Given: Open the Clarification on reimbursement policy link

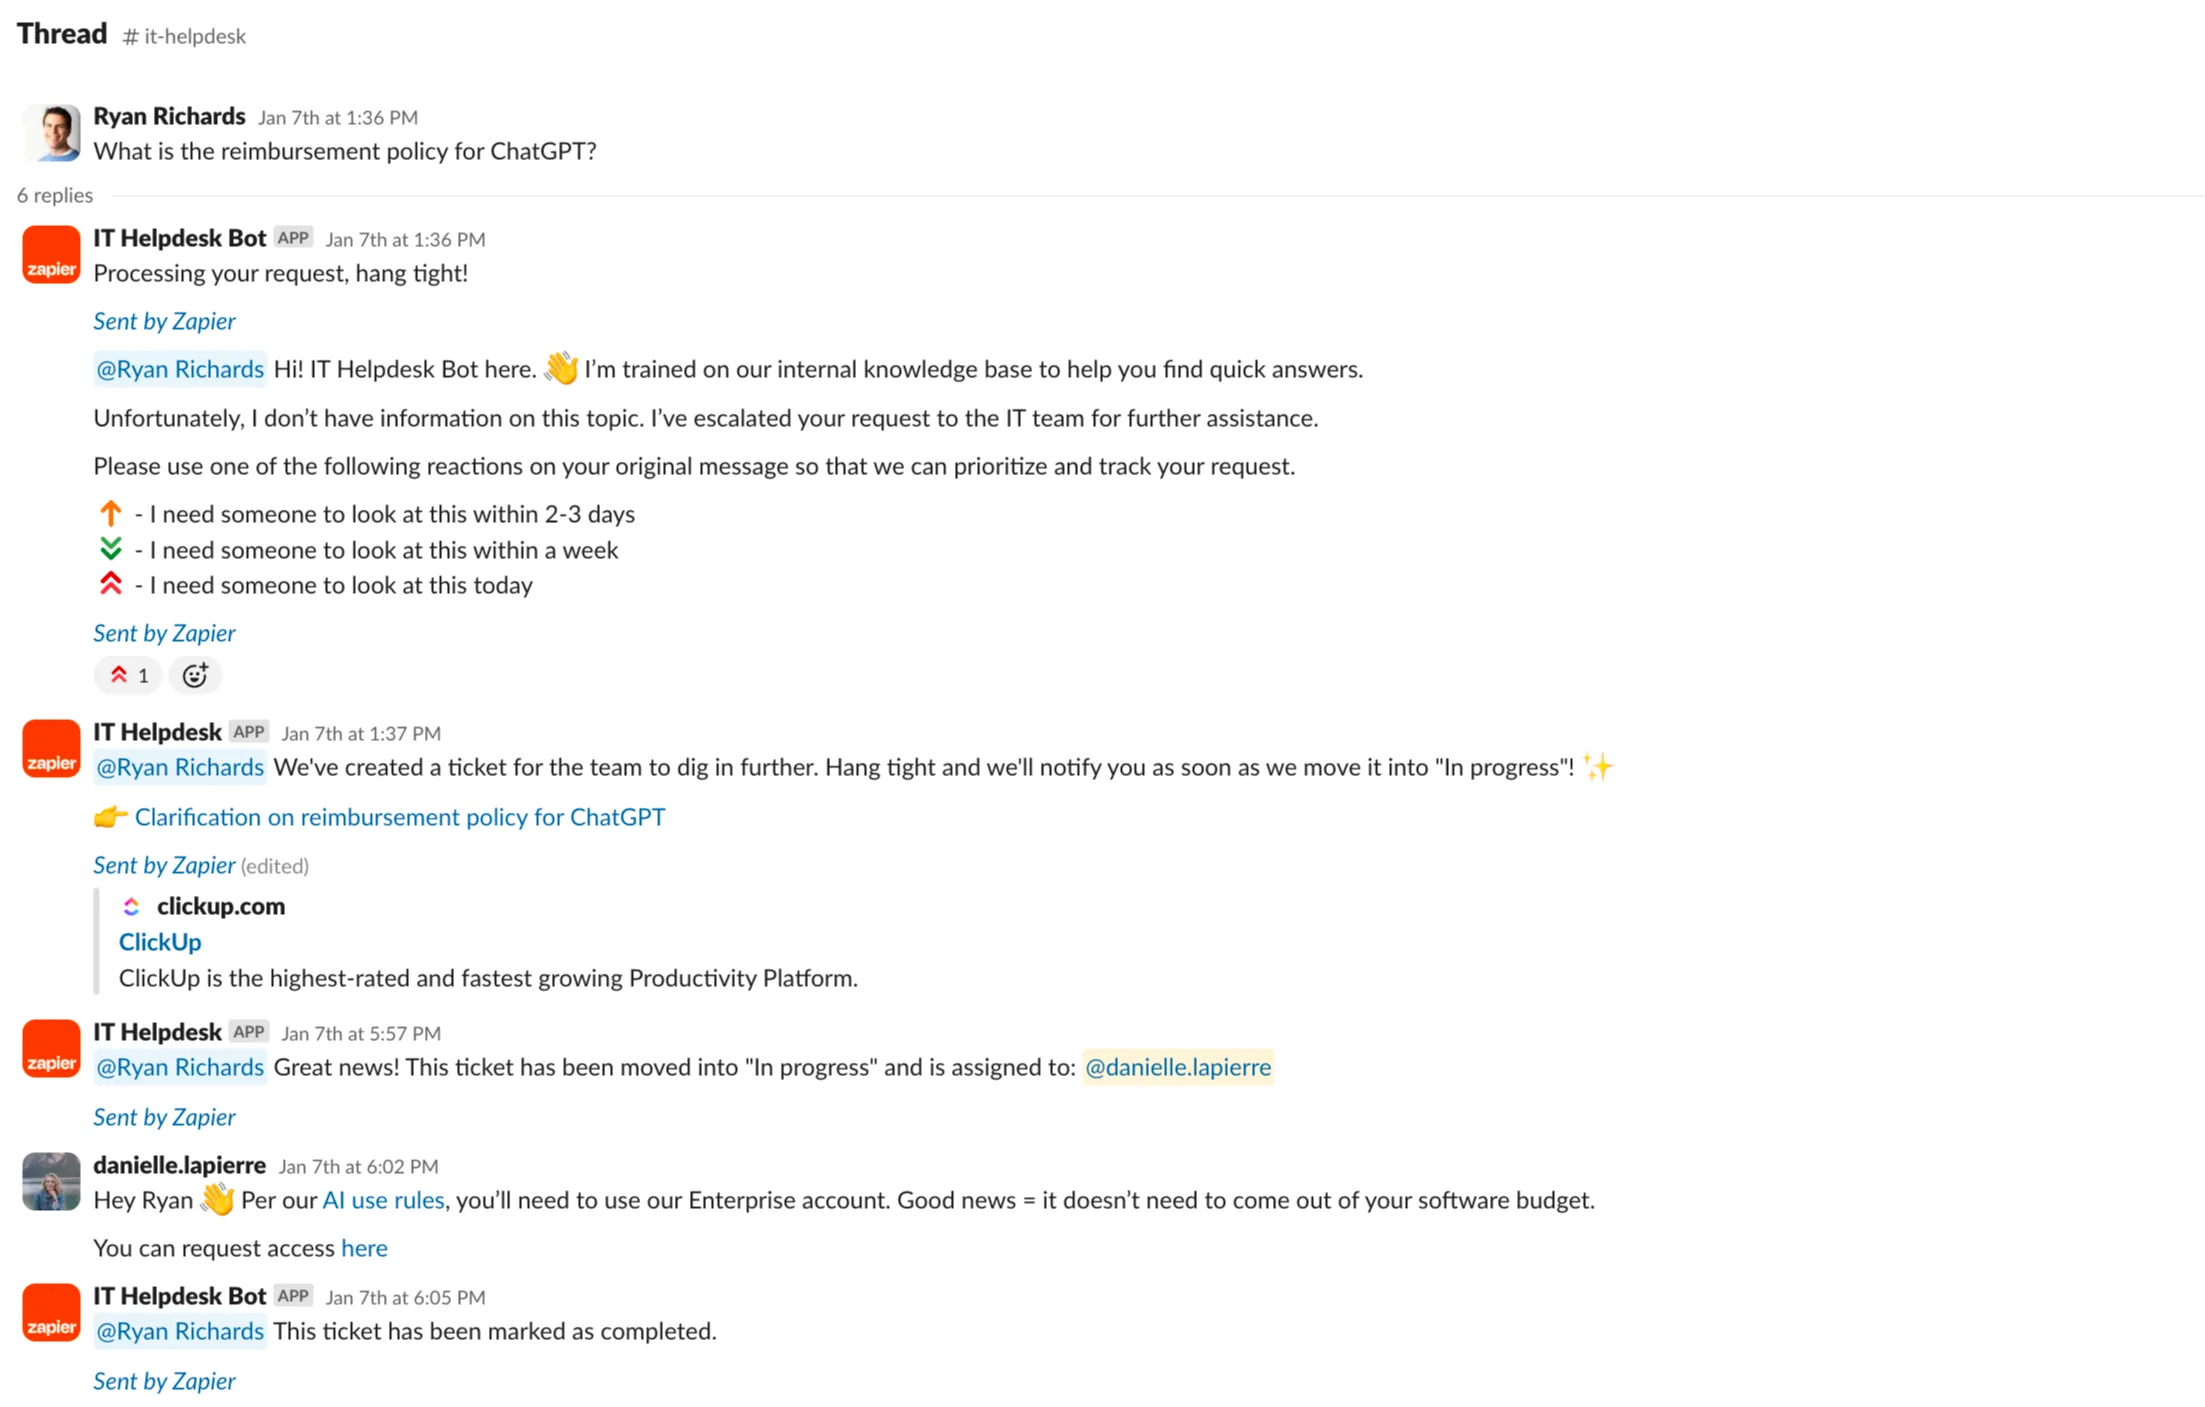Looking at the screenshot, I should [x=399, y=817].
